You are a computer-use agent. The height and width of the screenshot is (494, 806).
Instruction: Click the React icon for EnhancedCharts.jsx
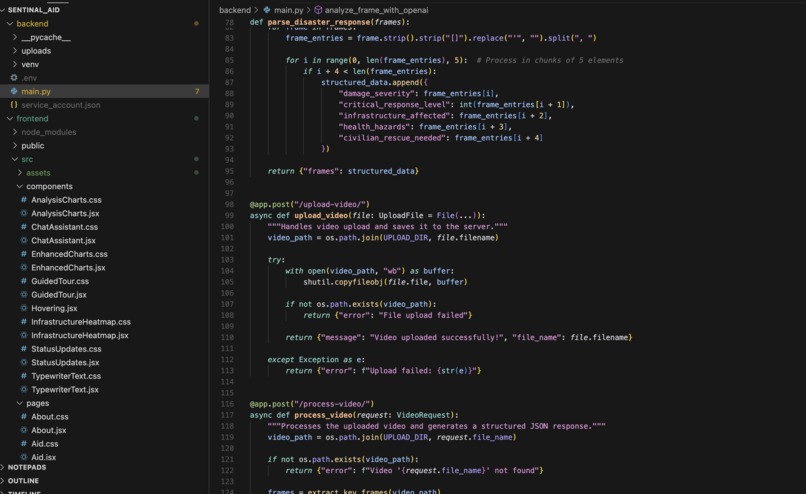point(24,267)
